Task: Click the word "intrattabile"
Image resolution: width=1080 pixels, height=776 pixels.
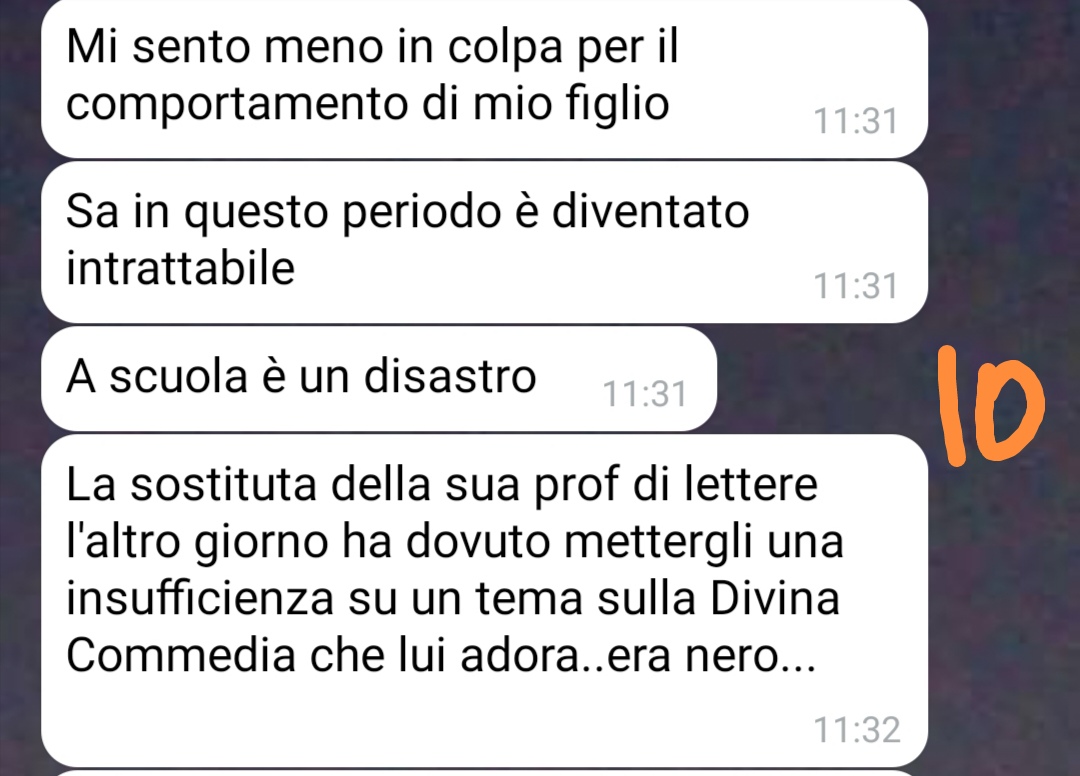Action: click(180, 267)
